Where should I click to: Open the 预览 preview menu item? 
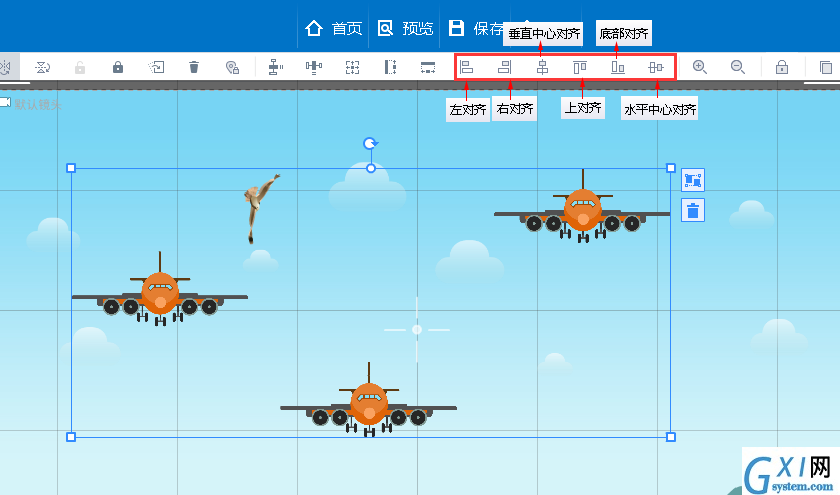coord(405,28)
